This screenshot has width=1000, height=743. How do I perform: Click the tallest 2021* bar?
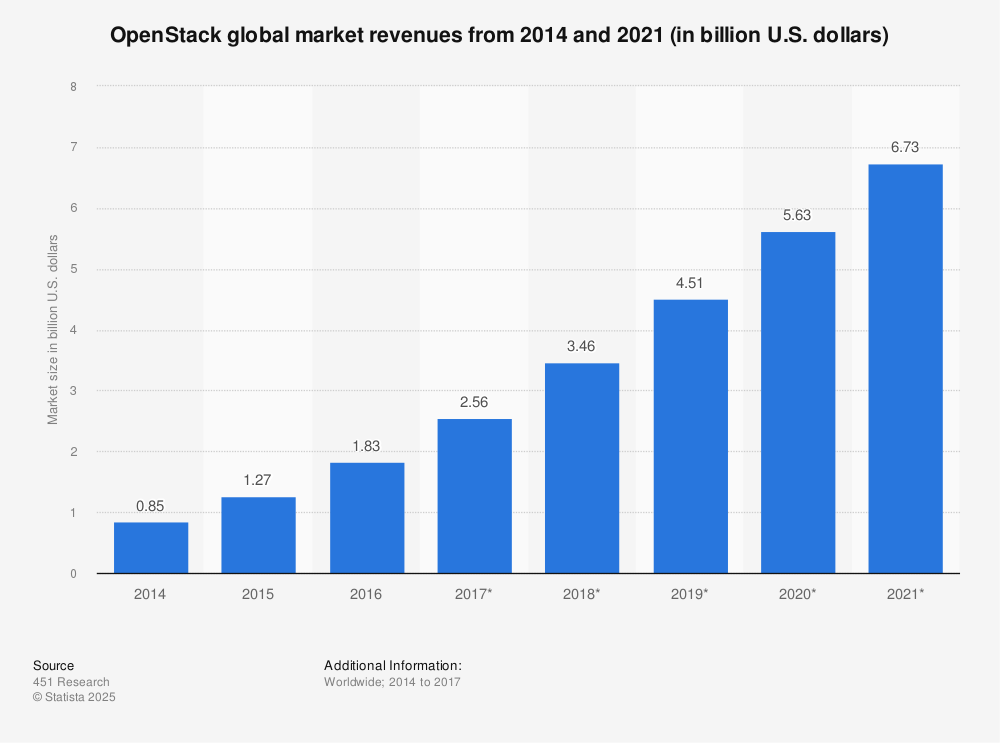coord(906,367)
